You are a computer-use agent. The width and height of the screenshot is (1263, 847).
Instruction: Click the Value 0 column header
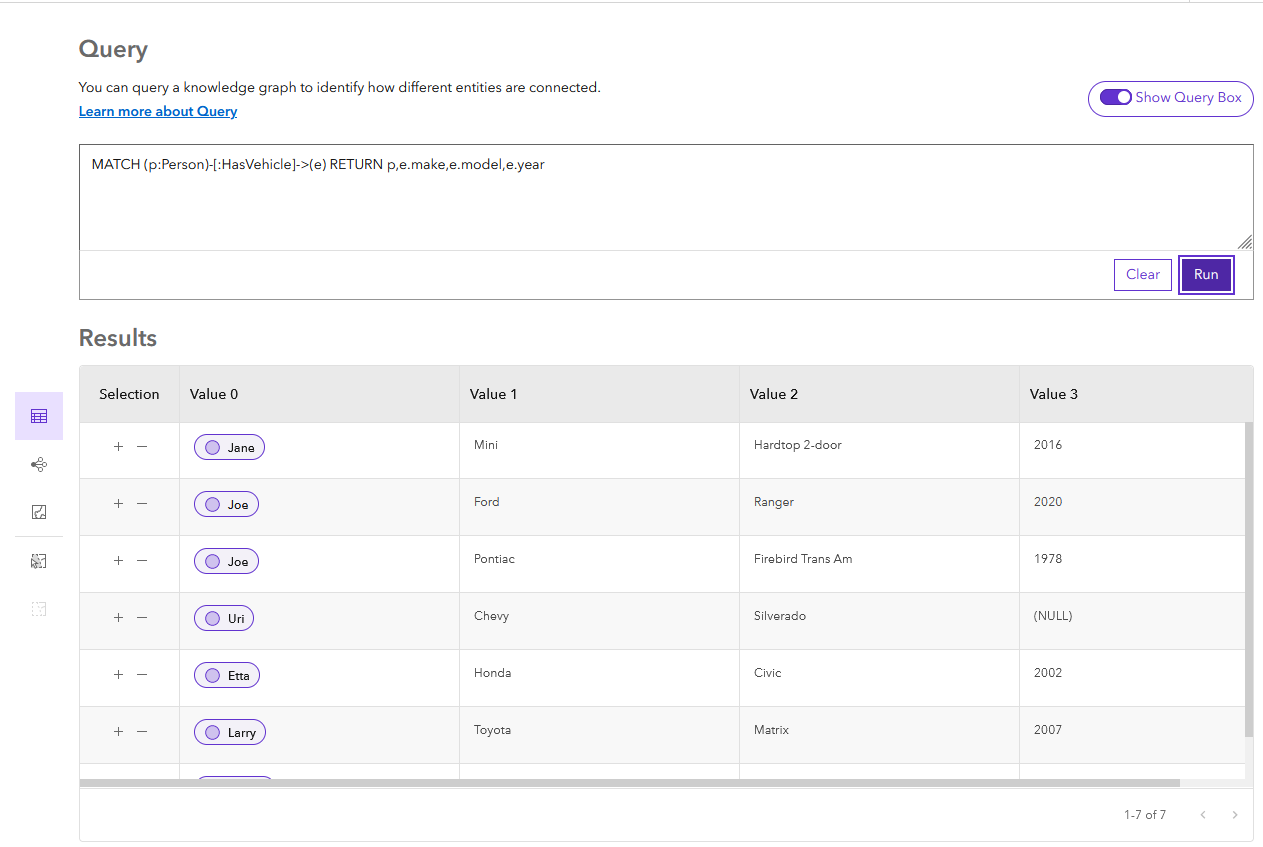tap(214, 394)
